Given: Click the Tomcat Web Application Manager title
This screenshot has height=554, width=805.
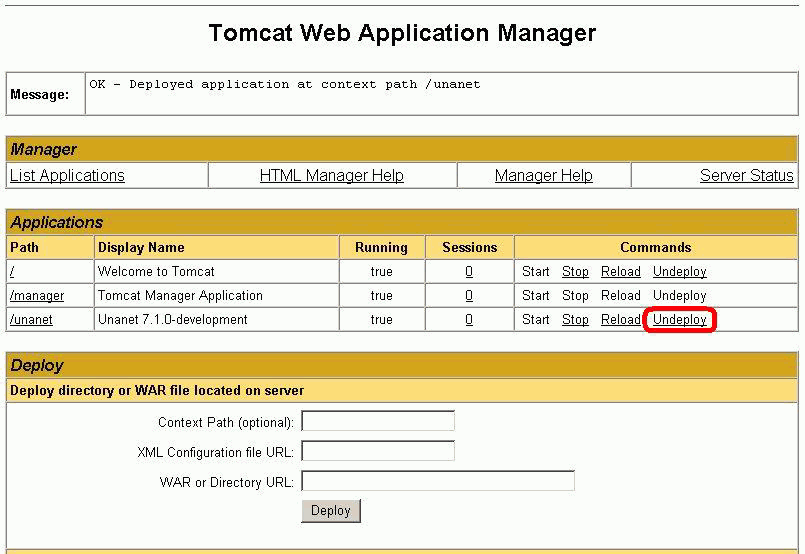Looking at the screenshot, I should point(402,33).
